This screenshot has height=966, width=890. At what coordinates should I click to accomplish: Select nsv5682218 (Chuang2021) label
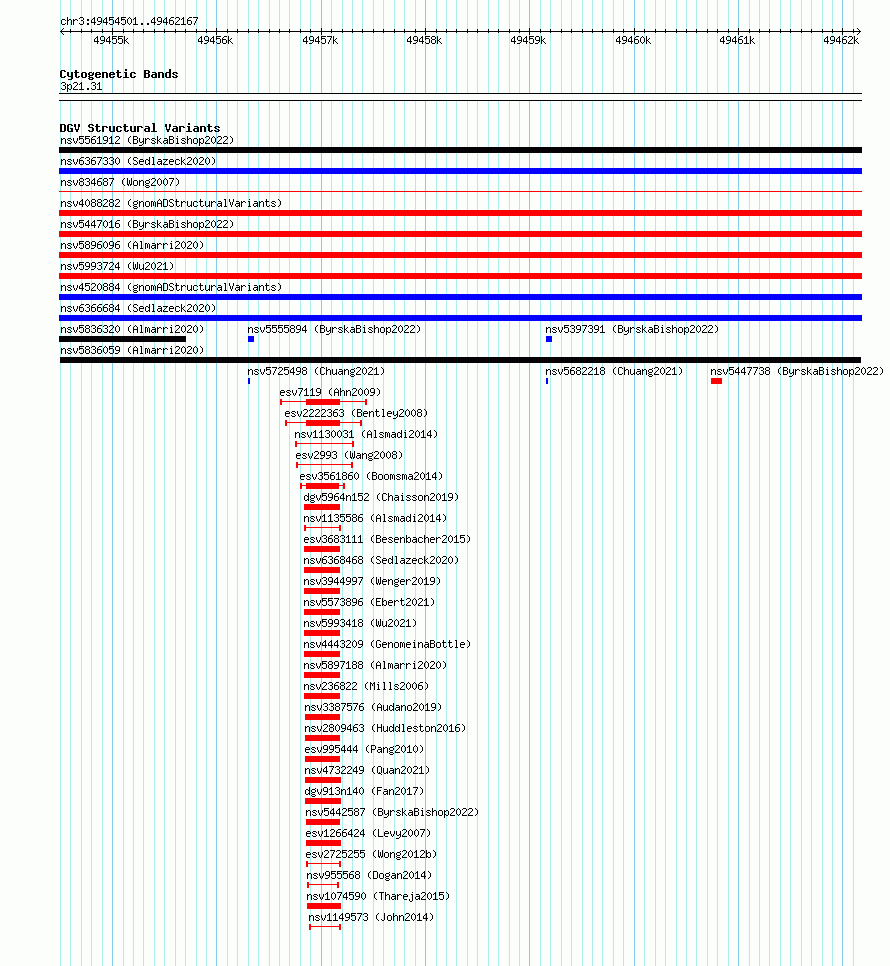pyautogui.click(x=614, y=371)
